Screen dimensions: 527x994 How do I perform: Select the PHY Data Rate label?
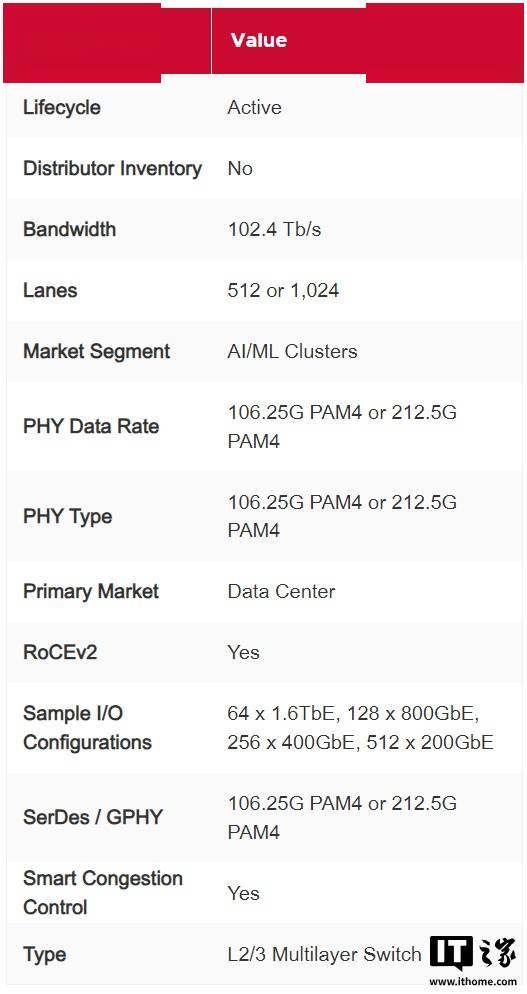click(x=91, y=426)
